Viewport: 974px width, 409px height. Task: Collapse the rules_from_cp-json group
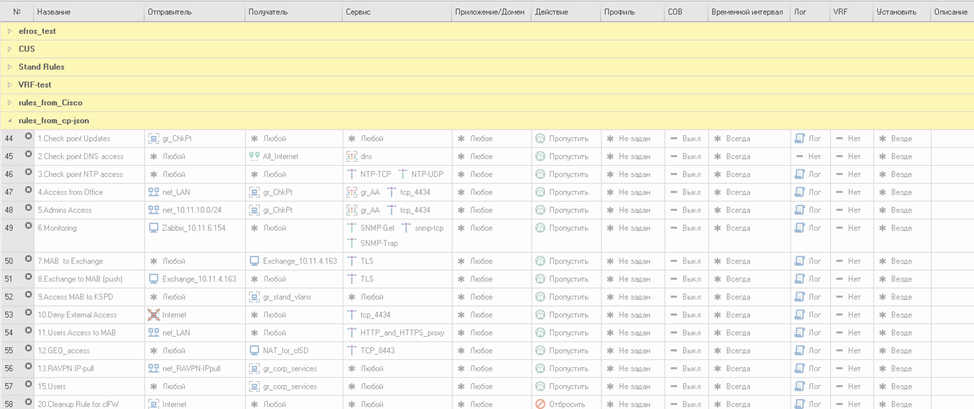pyautogui.click(x=10, y=121)
